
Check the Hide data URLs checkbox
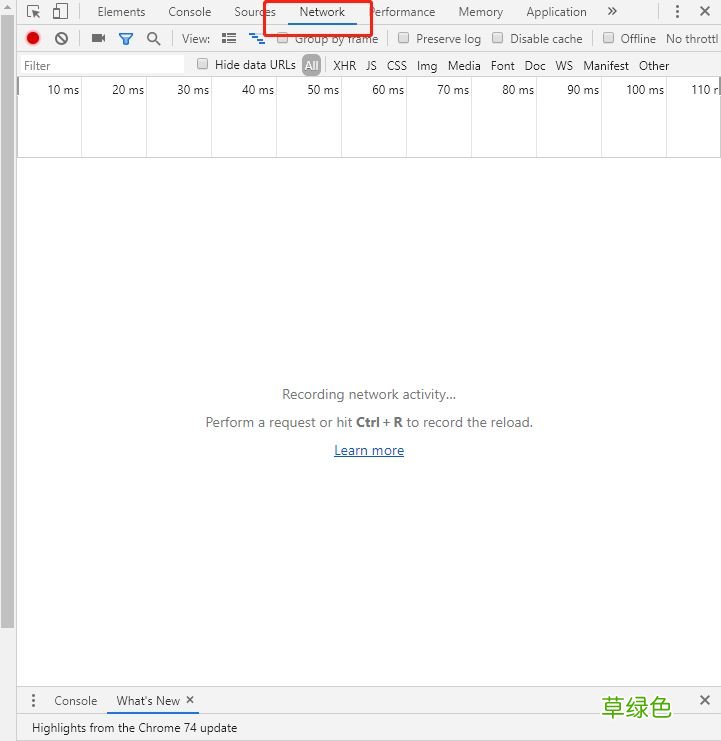click(x=202, y=64)
